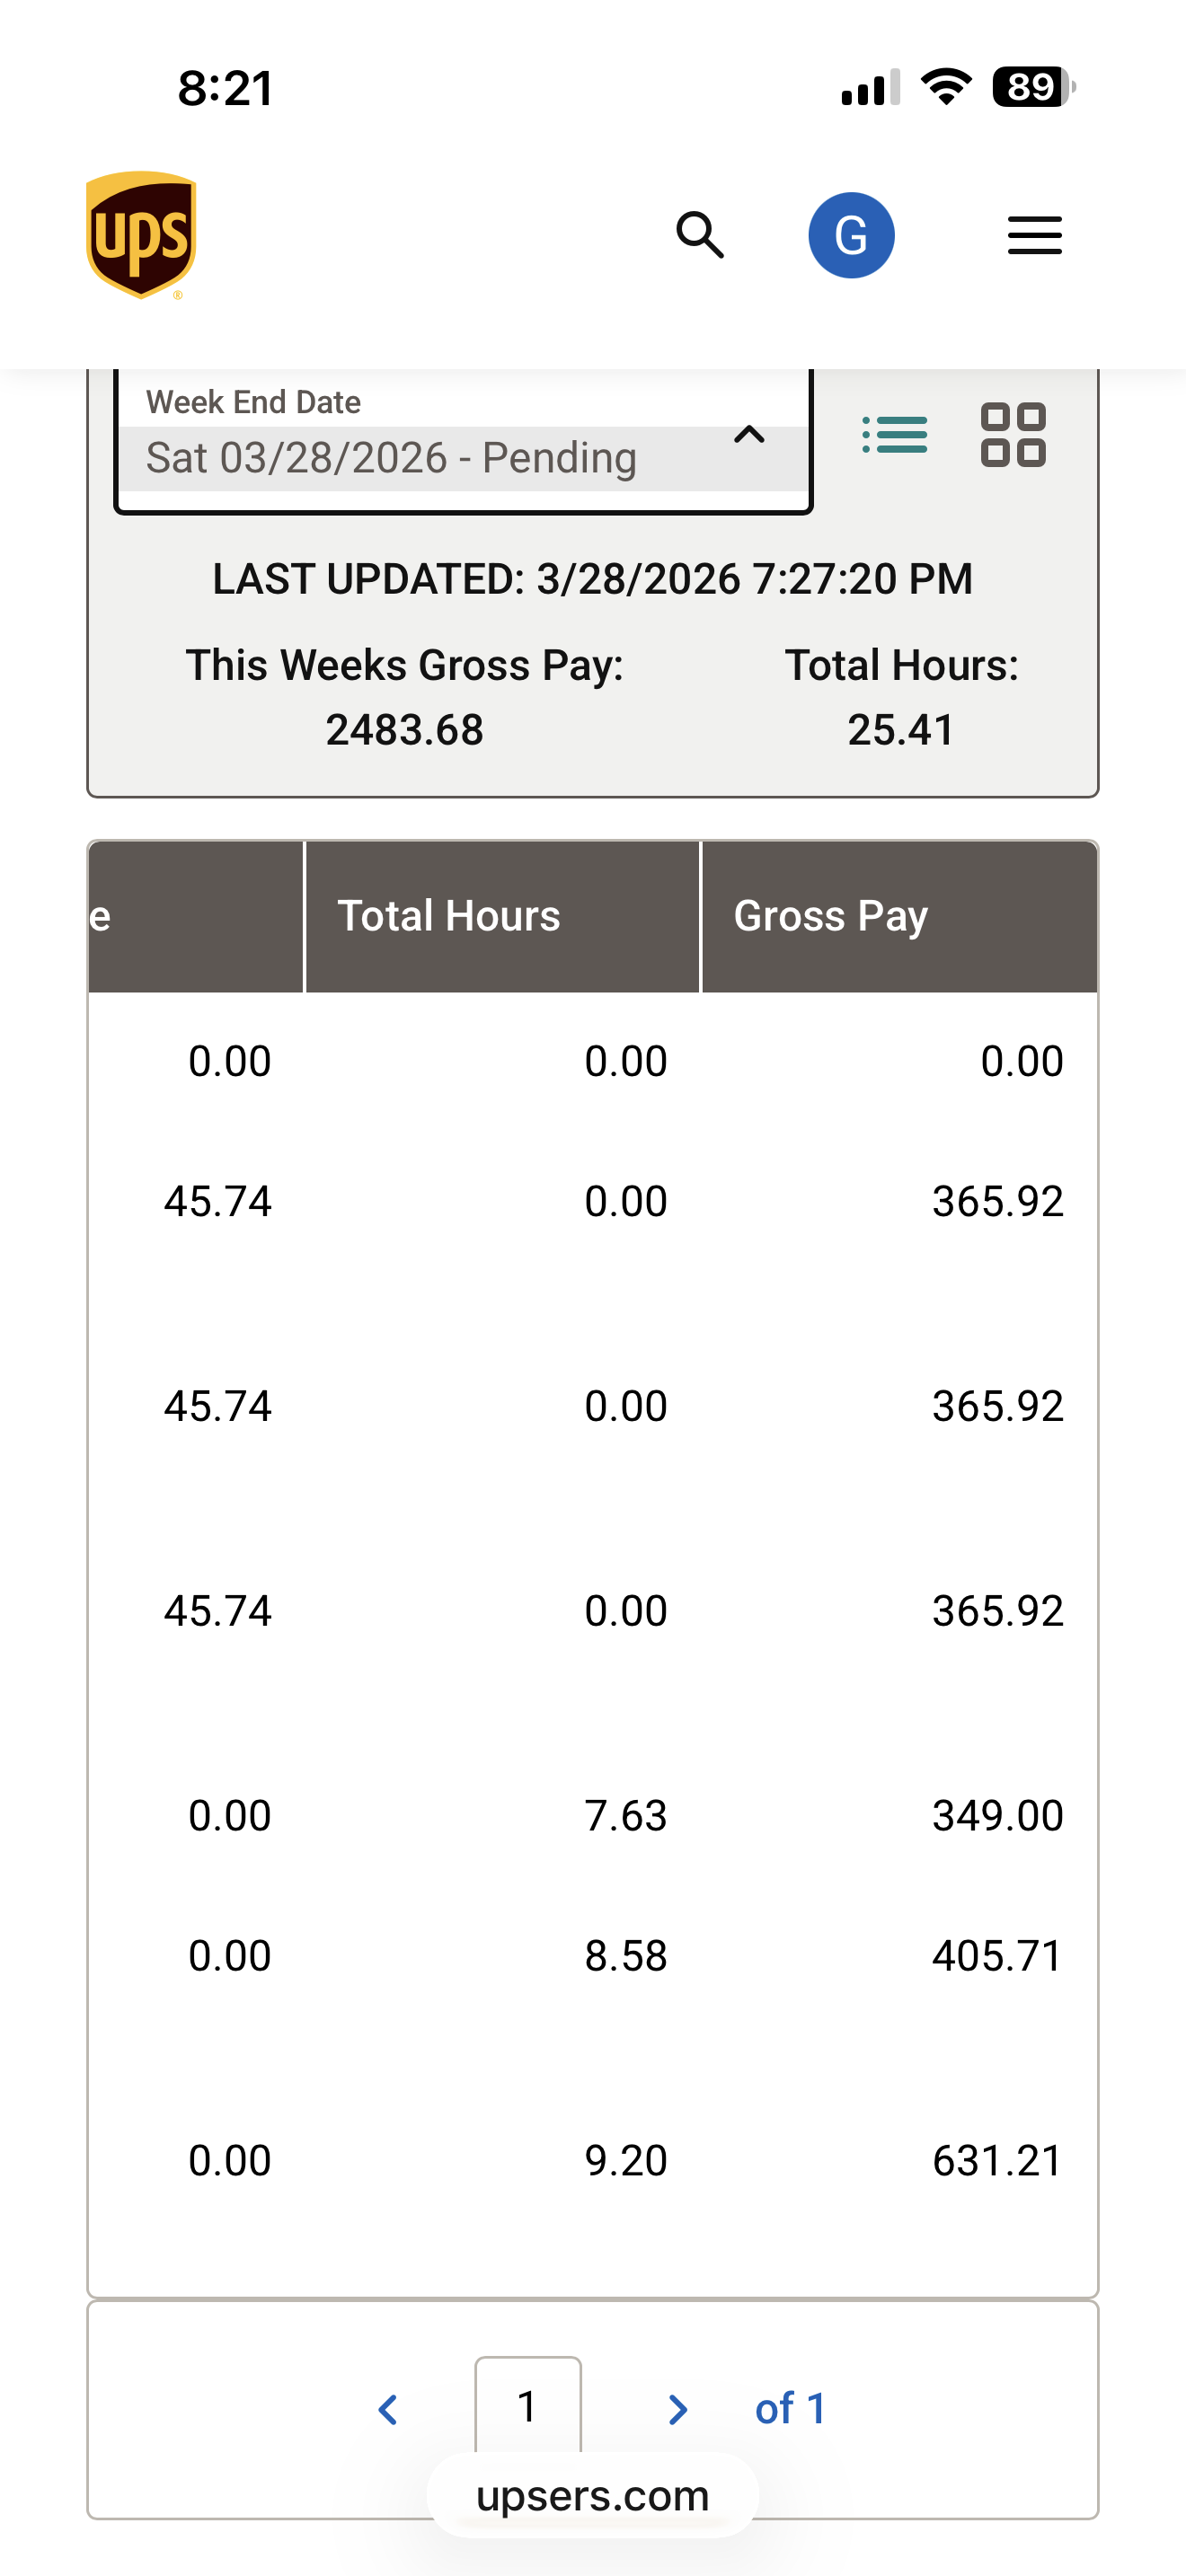Select the row with gross pay 631.21

[x=996, y=2161]
